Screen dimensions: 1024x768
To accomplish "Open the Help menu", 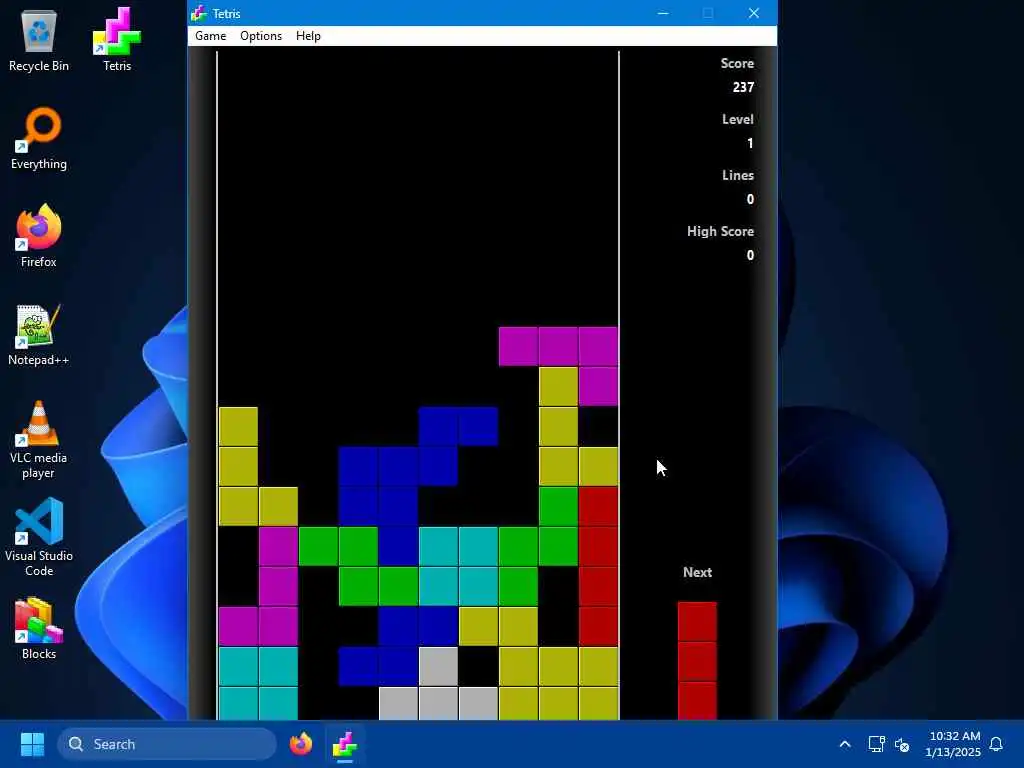I will pos(308,36).
